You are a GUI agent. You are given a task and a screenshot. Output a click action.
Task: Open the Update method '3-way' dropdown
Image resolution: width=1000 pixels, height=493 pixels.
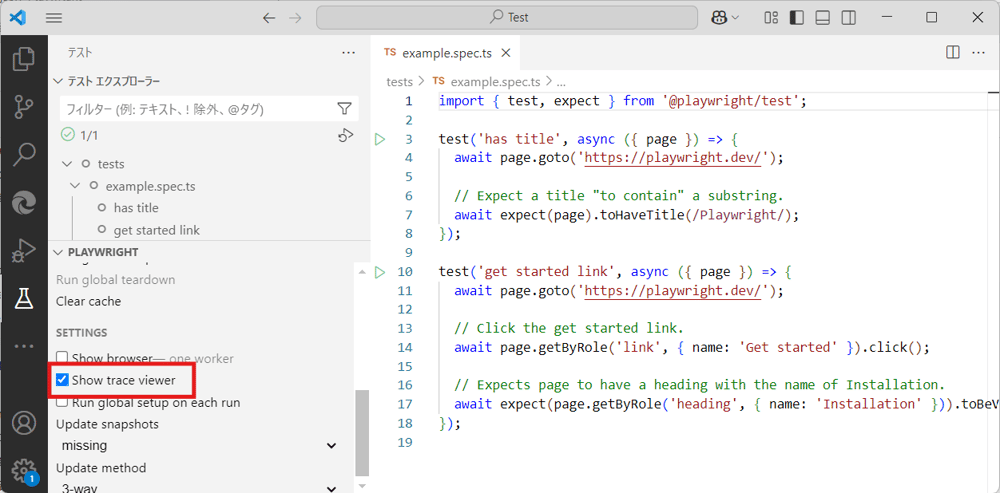198,487
